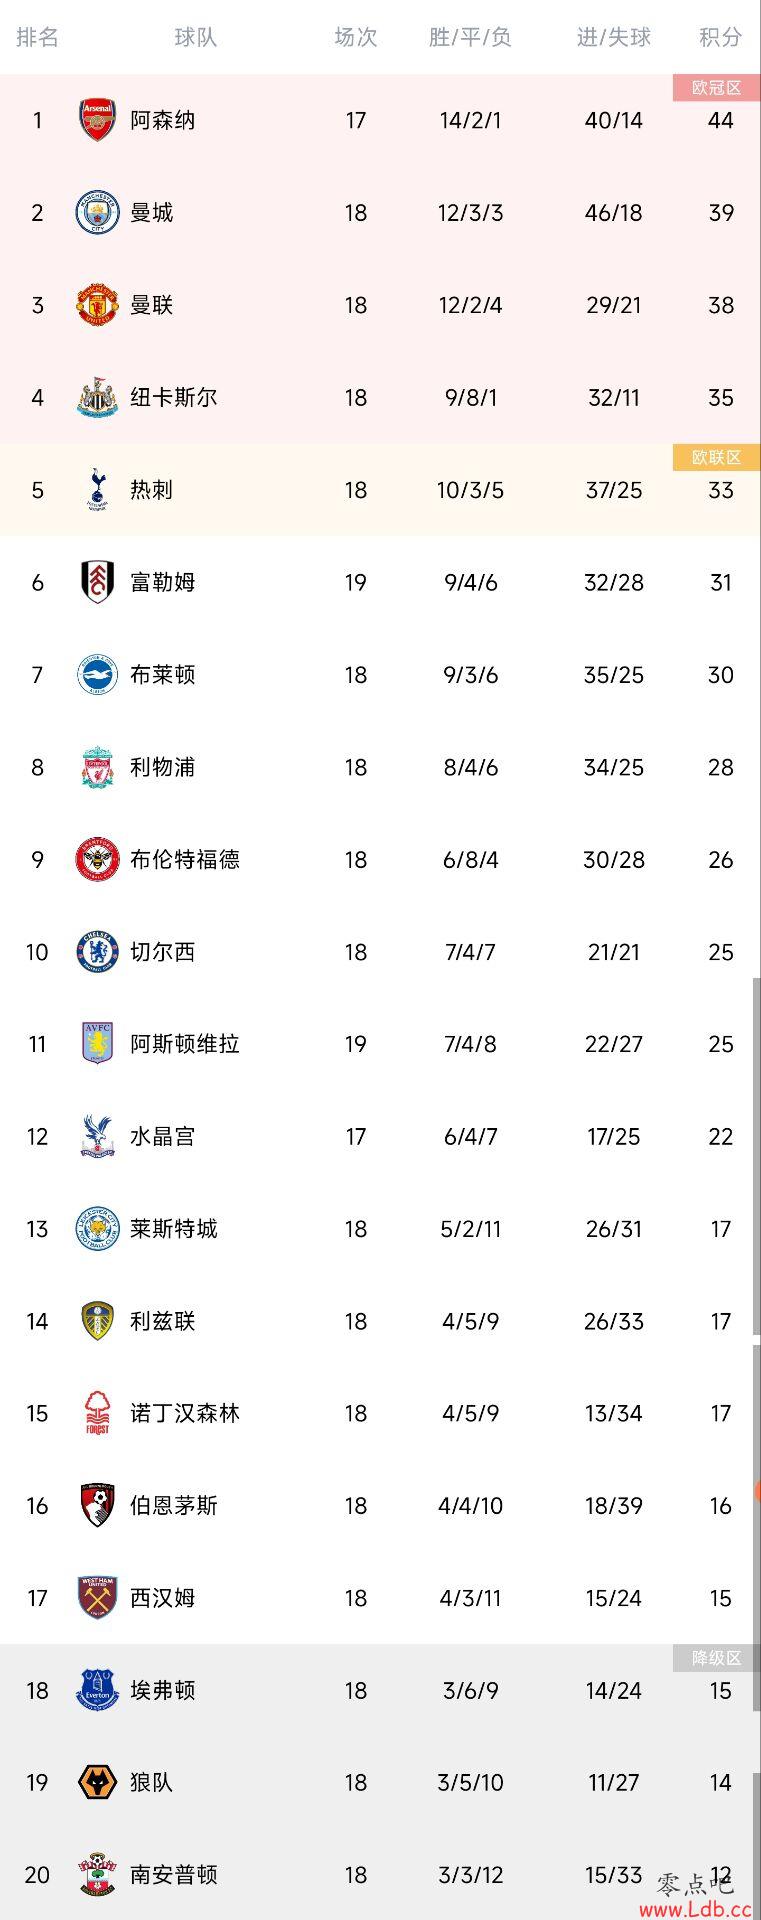Select the Manchester United crest
The height and width of the screenshot is (1920, 761).
(97, 305)
